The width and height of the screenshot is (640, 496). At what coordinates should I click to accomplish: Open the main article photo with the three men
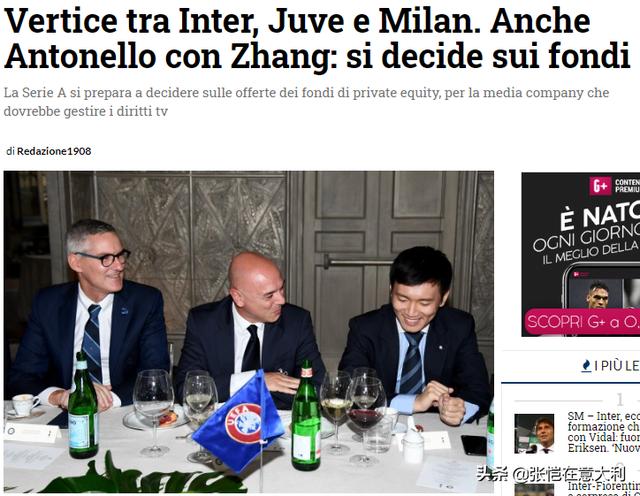[249, 331]
